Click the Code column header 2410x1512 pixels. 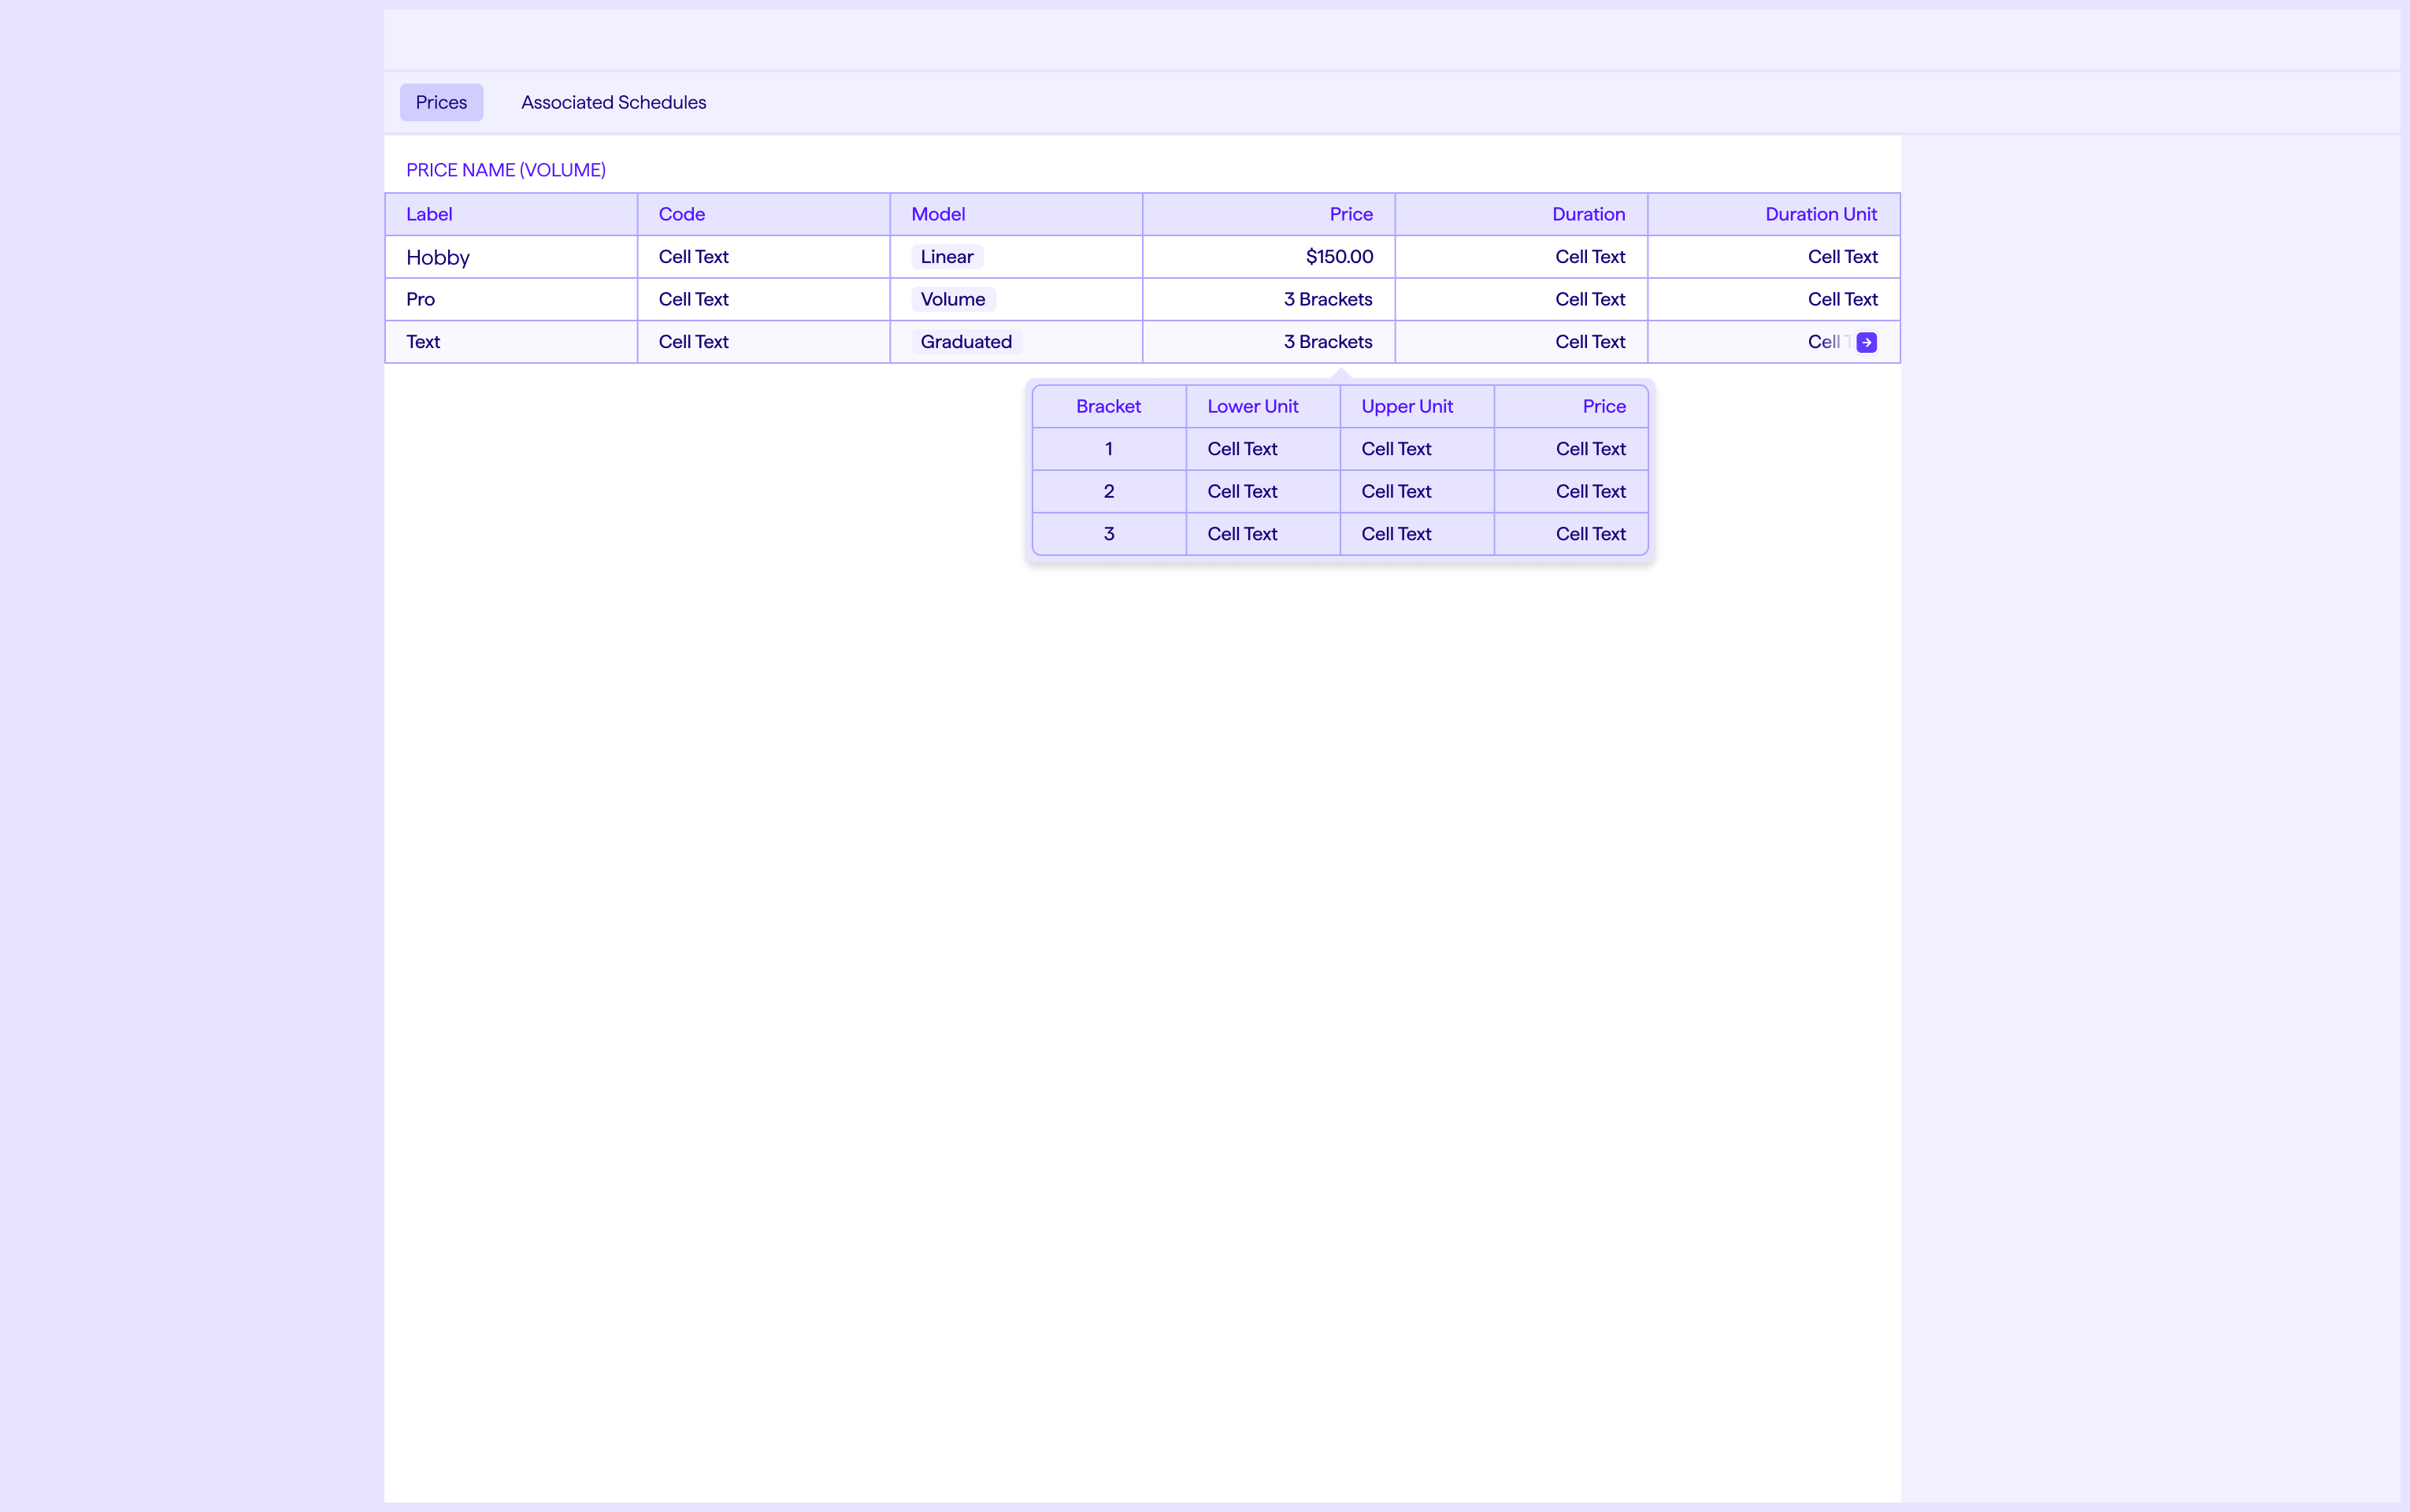tap(681, 214)
